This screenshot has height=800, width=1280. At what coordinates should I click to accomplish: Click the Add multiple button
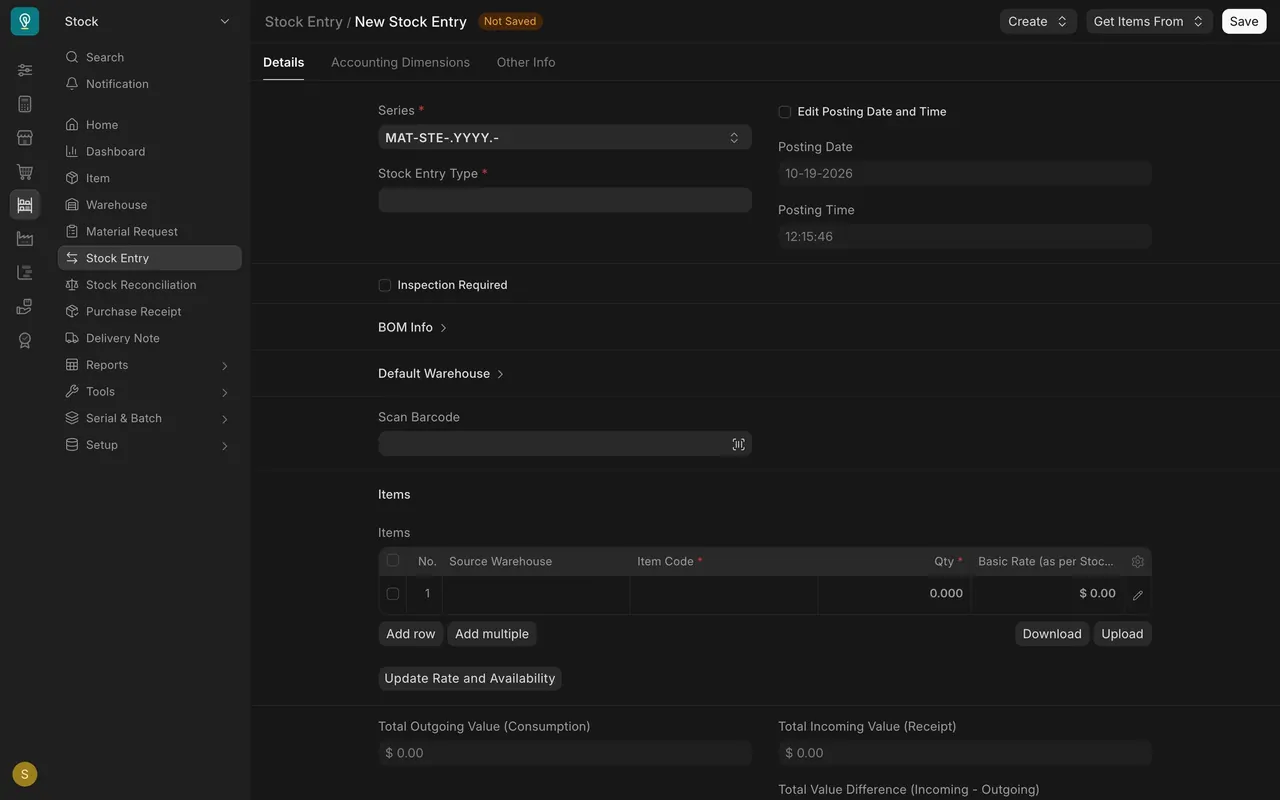coord(492,634)
